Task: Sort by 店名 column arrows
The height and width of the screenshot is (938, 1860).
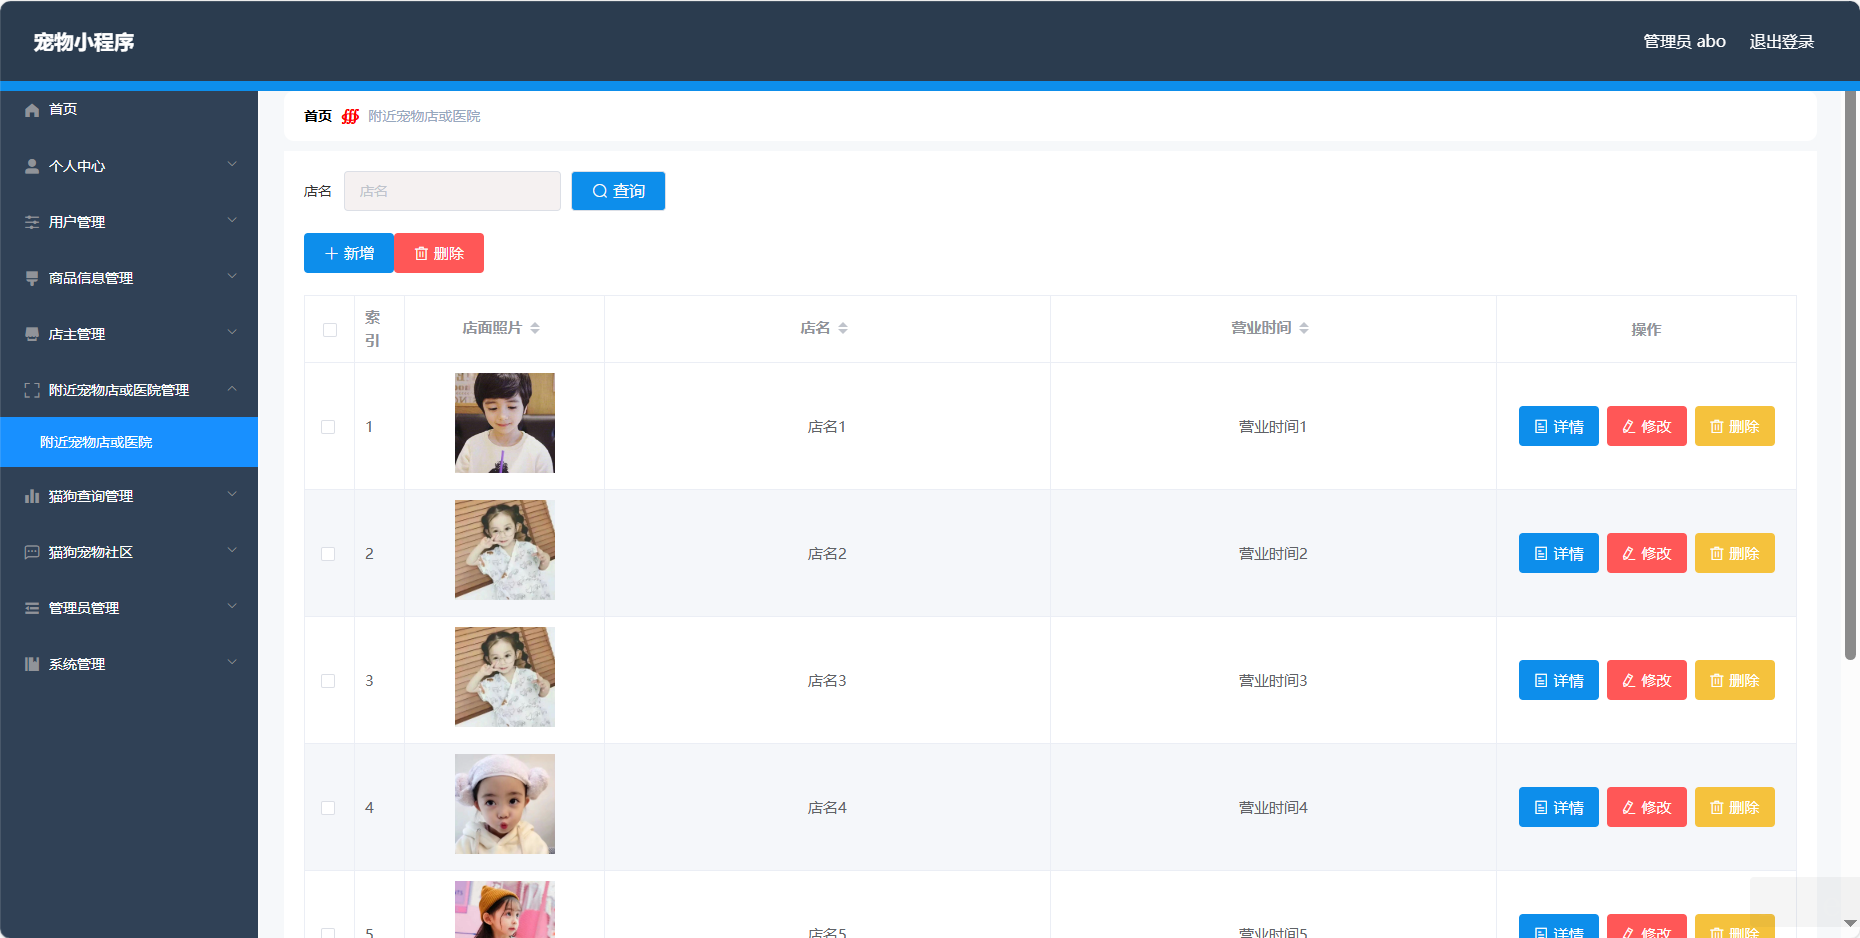Action: click(x=843, y=328)
